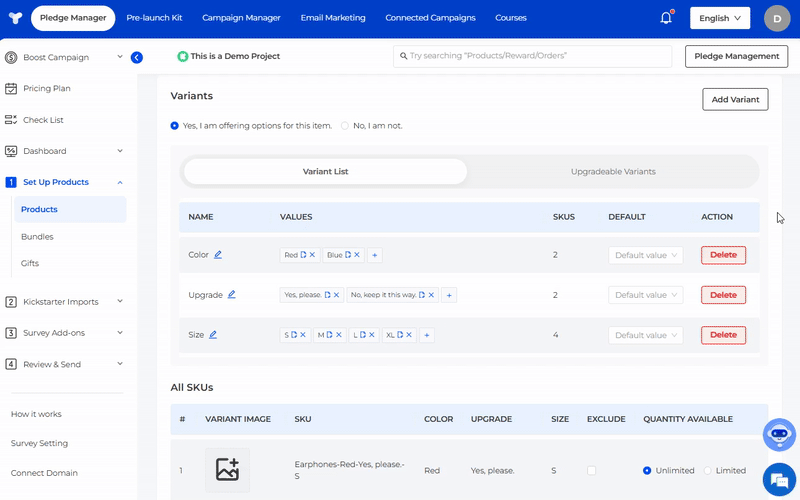Screen dimensions: 800x500
Task: Select 'No, I am not' option
Action: click(346, 126)
